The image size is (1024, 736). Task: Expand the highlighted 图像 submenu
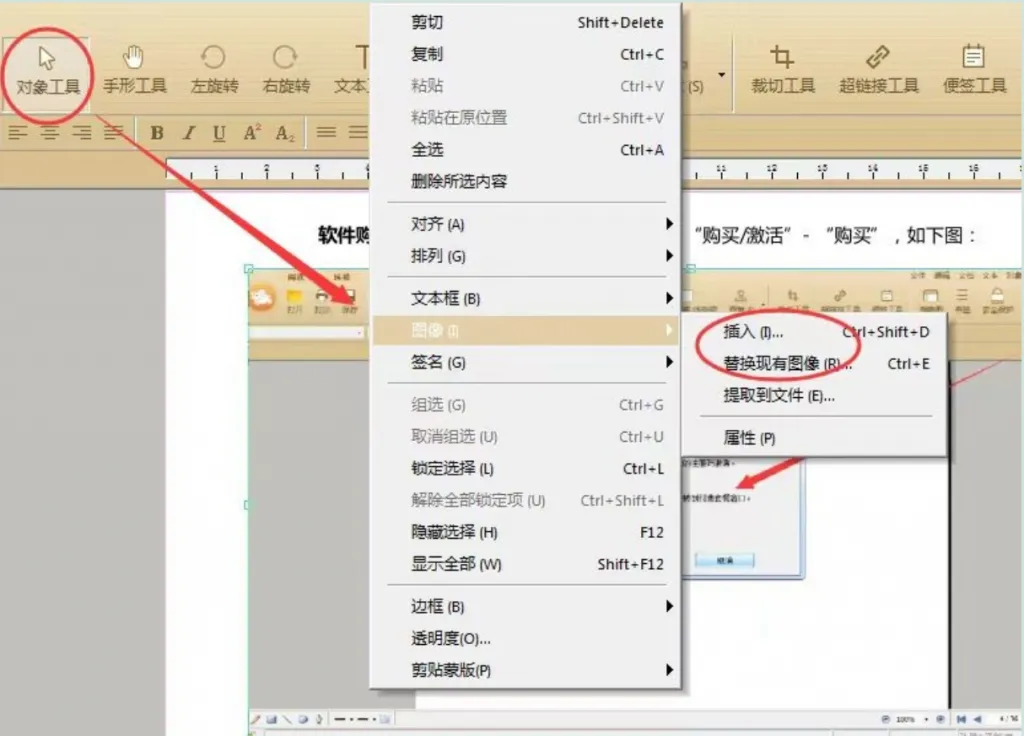[x=526, y=330]
